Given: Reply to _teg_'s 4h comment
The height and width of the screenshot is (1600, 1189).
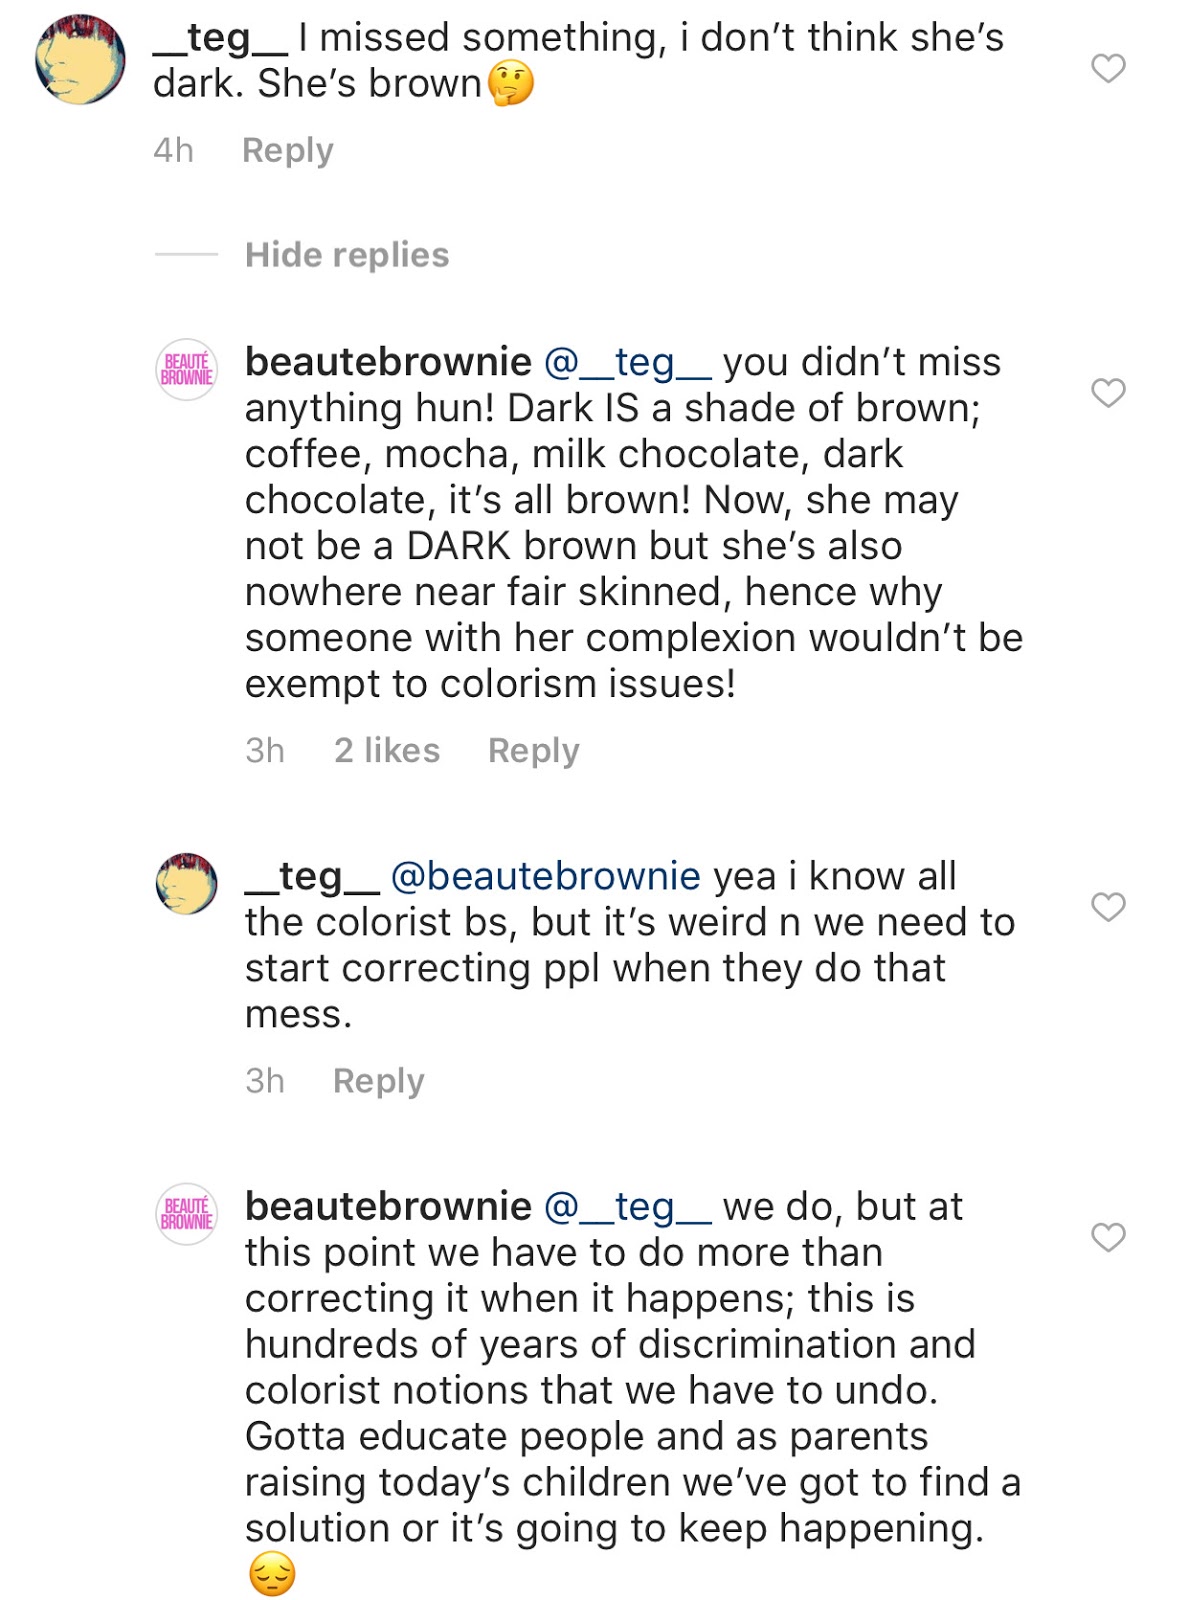Looking at the screenshot, I should coord(287,150).
